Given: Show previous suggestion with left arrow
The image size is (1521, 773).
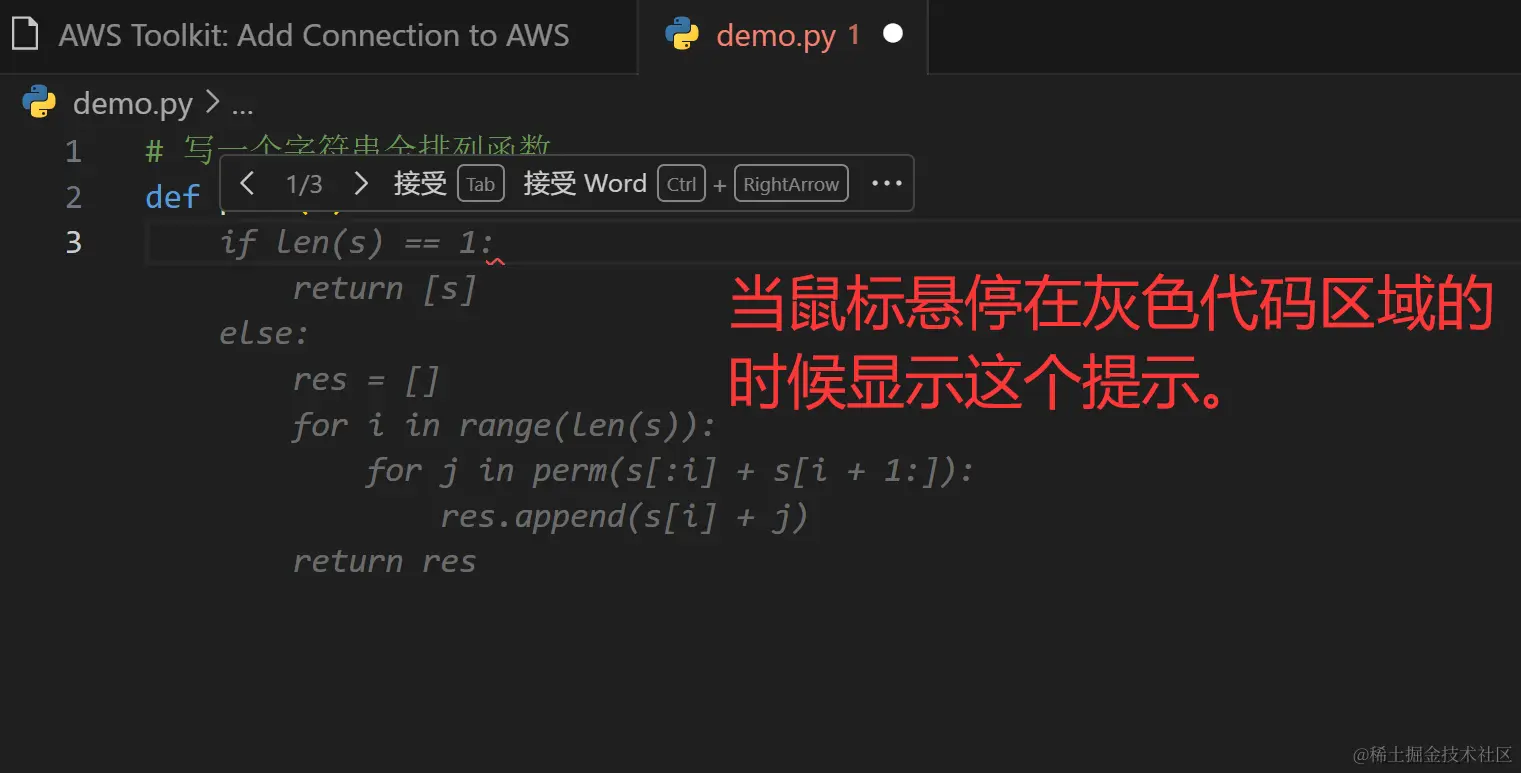Looking at the screenshot, I should coord(248,184).
